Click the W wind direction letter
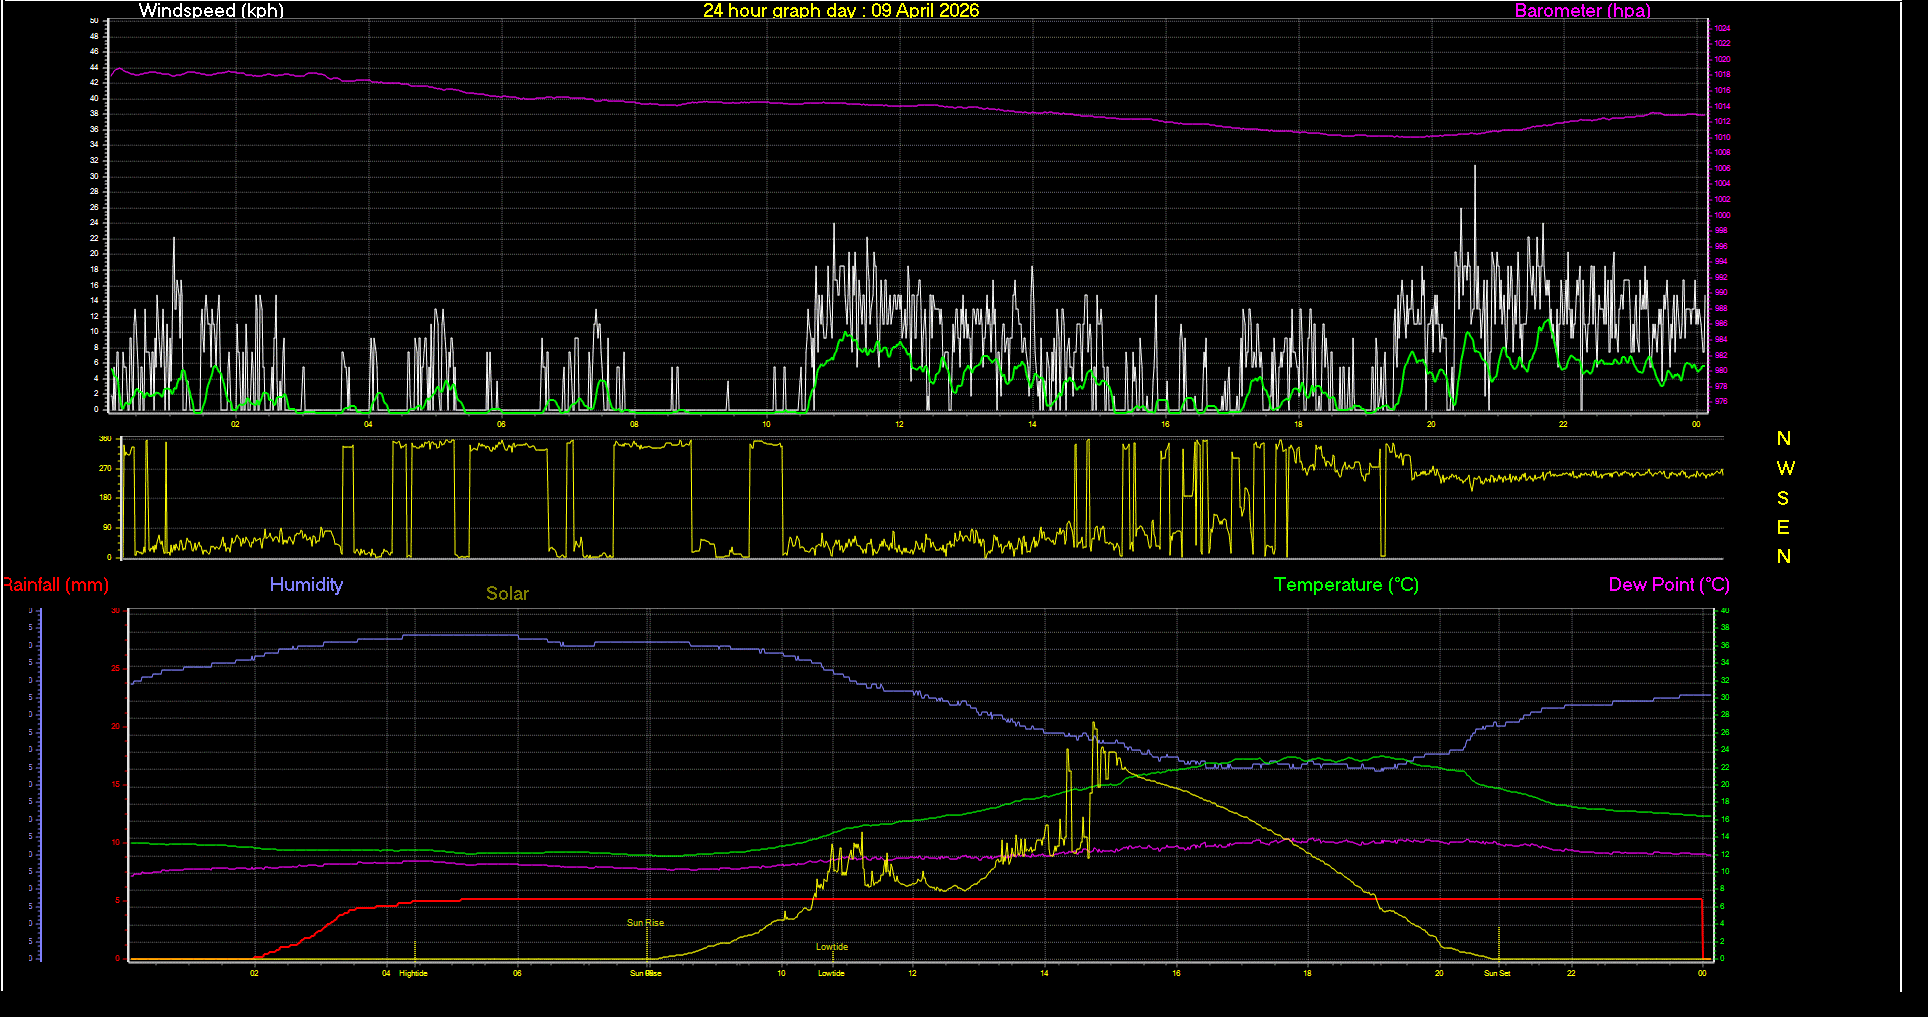The image size is (1928, 1017). click(1785, 468)
